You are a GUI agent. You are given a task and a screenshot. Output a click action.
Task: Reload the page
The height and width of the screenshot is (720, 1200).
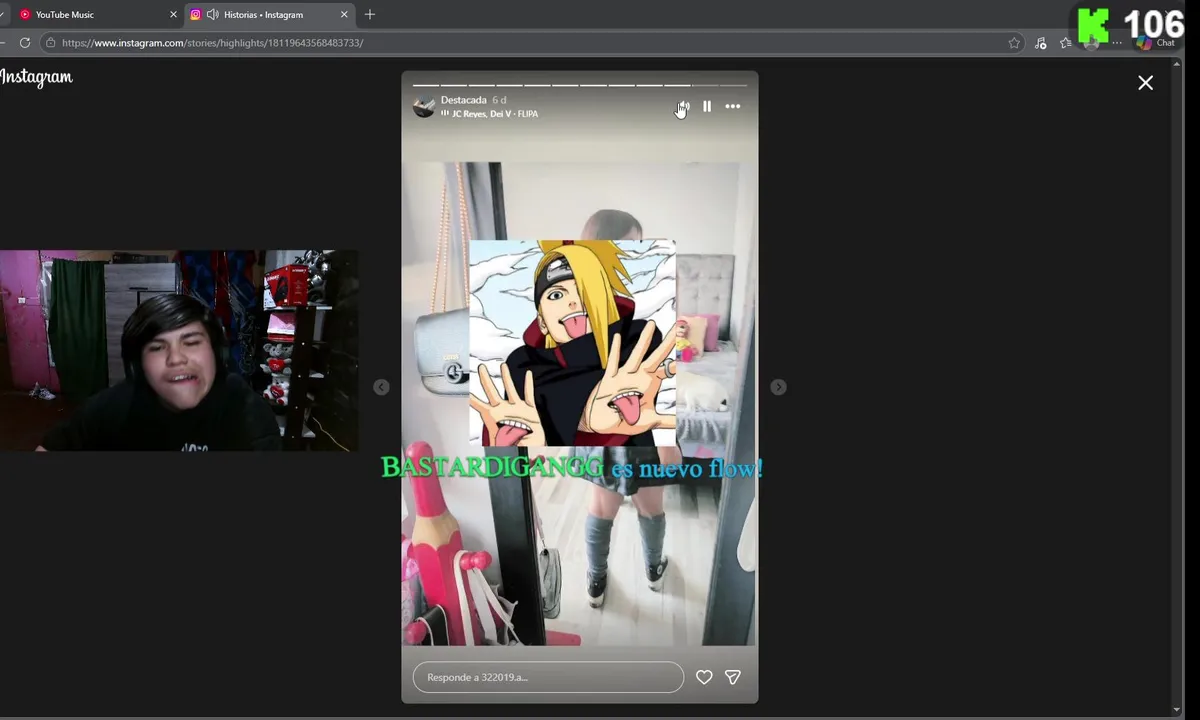25,43
